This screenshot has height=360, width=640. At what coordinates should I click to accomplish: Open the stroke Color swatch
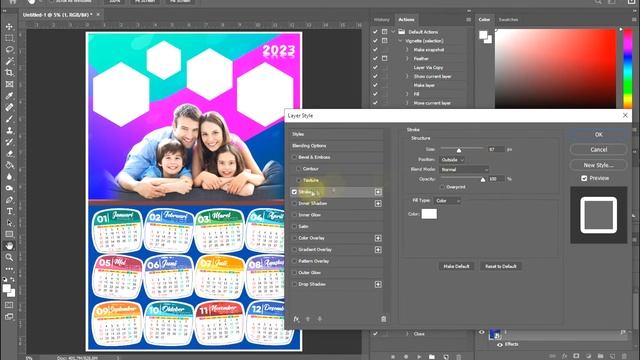(429, 214)
